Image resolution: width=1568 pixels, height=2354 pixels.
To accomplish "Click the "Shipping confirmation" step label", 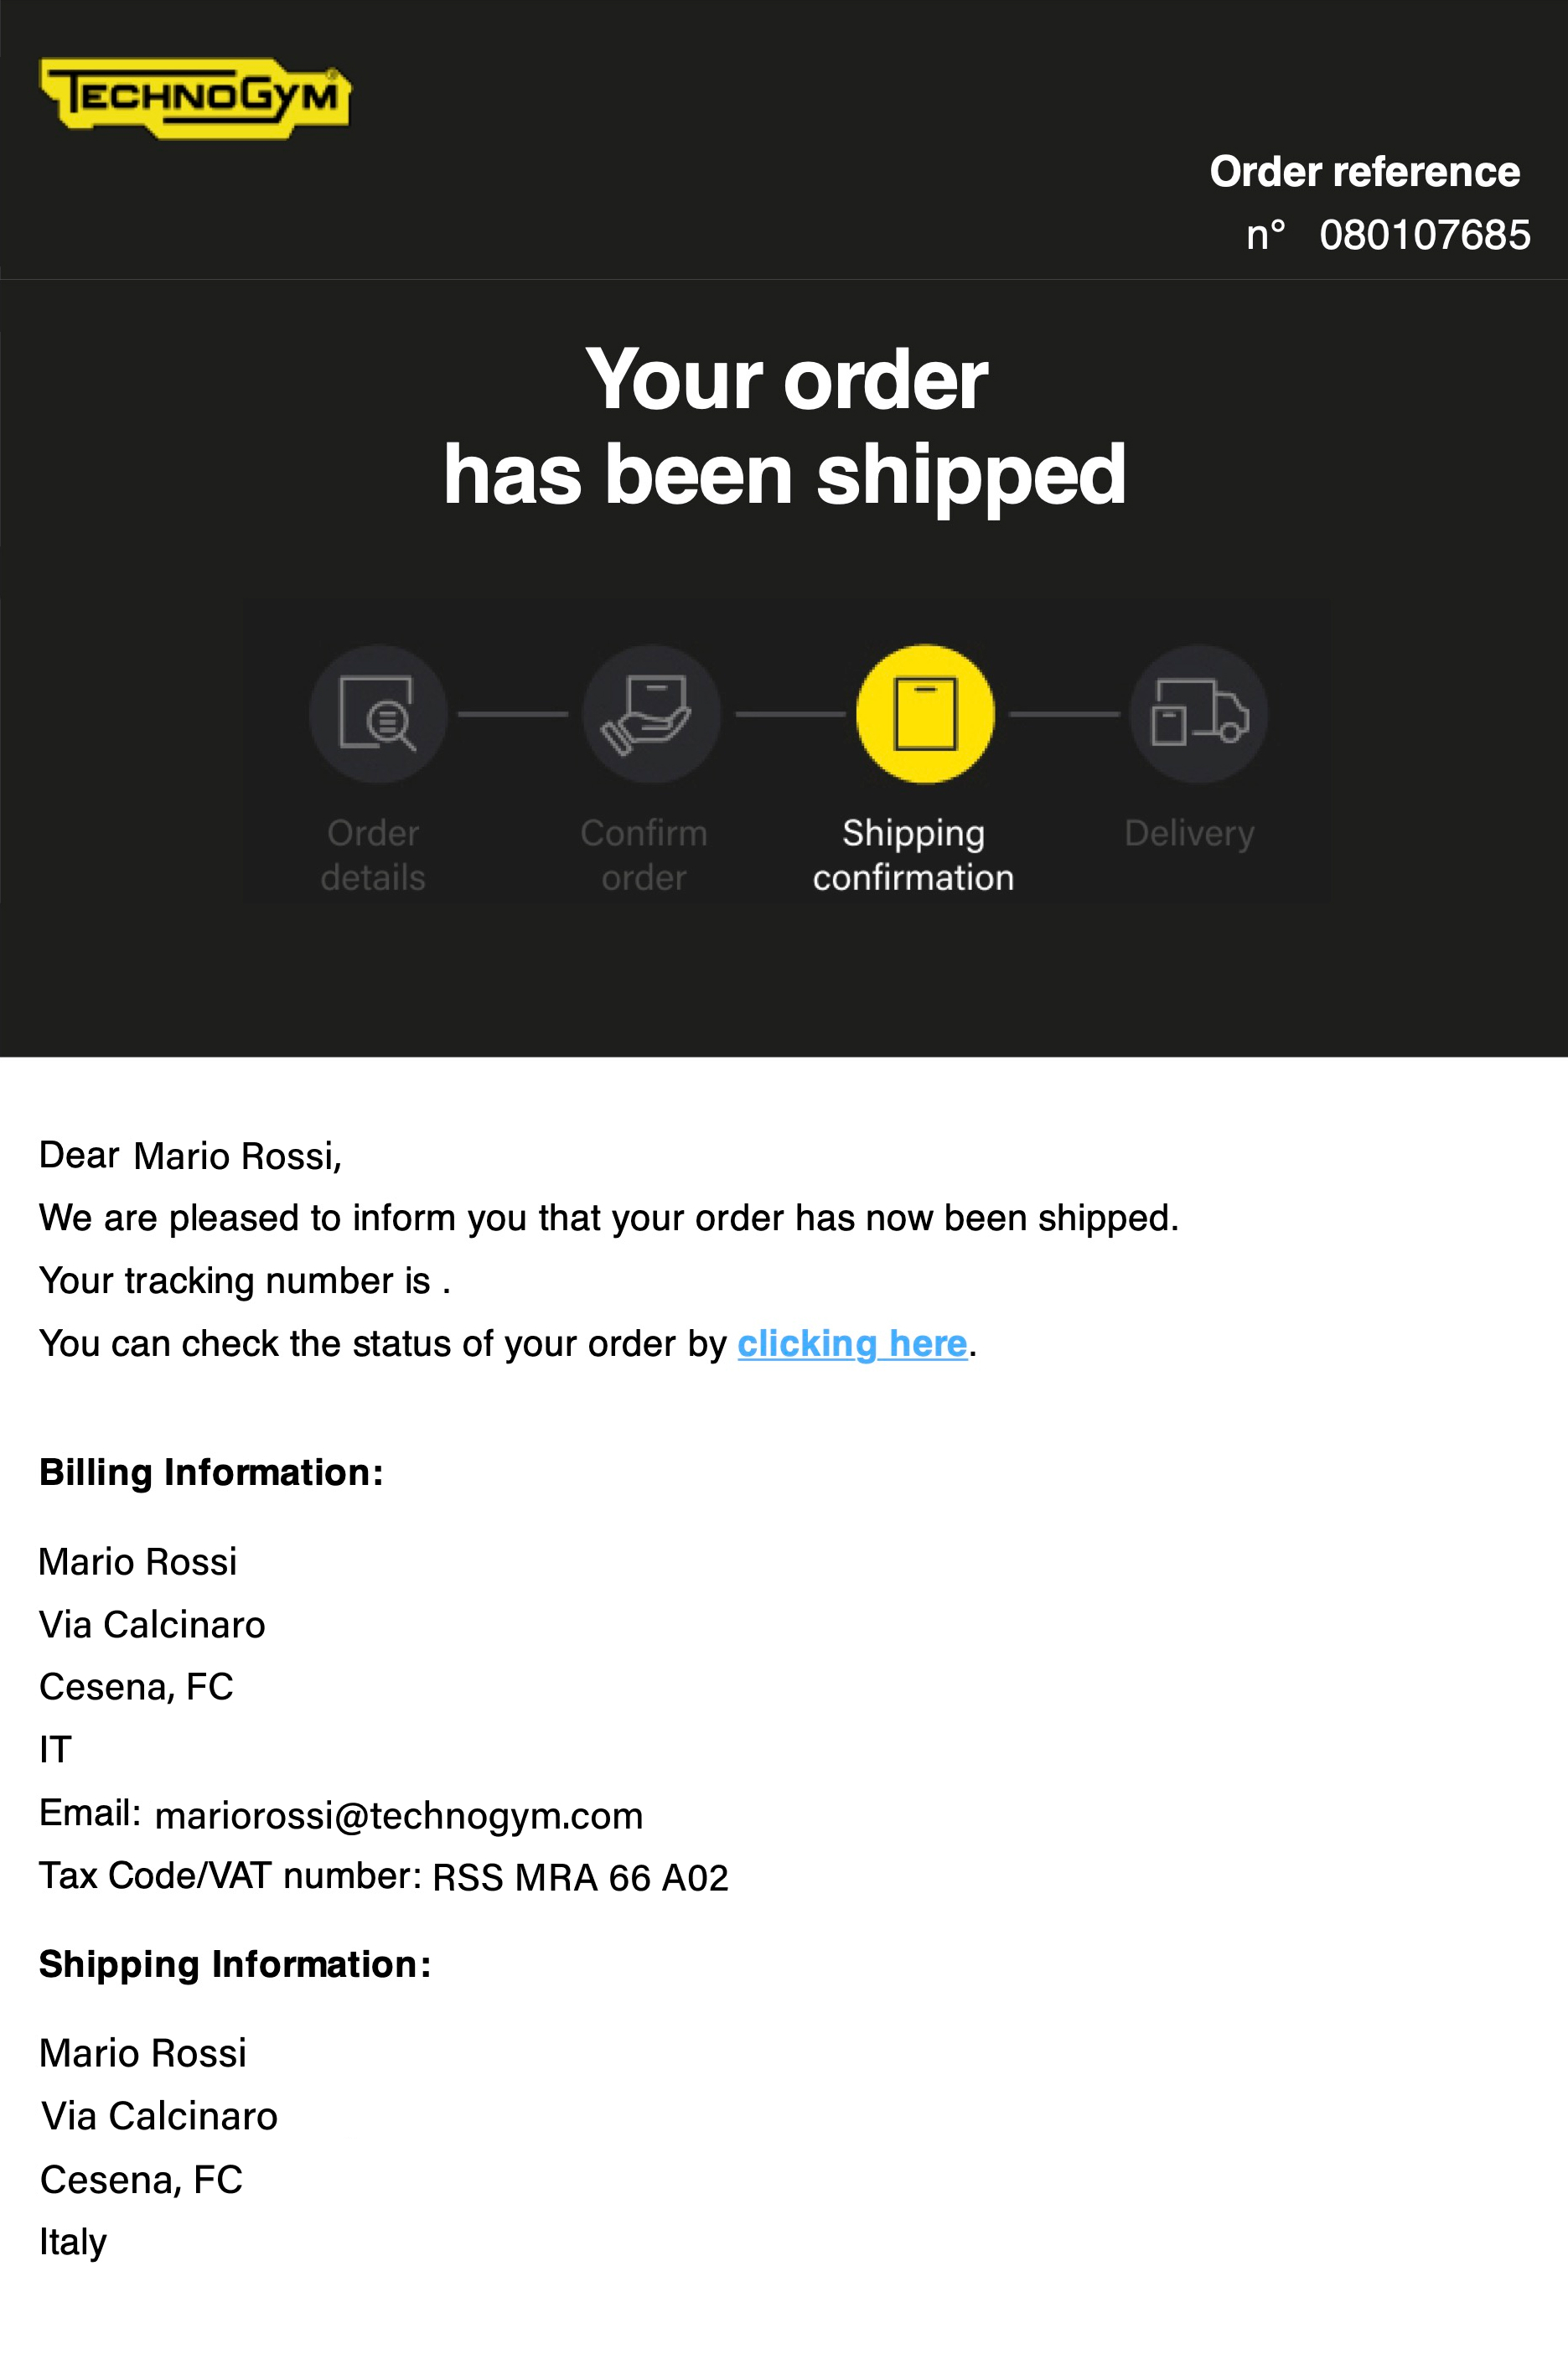I will click(913, 855).
